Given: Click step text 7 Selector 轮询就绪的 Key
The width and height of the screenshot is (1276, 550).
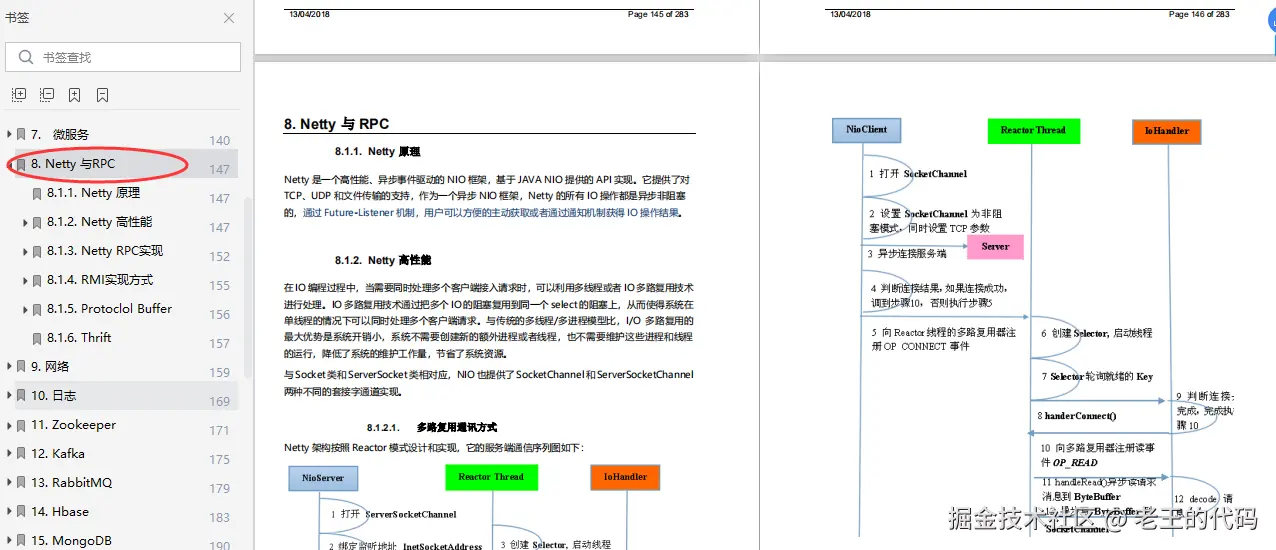Looking at the screenshot, I should click(1096, 377).
